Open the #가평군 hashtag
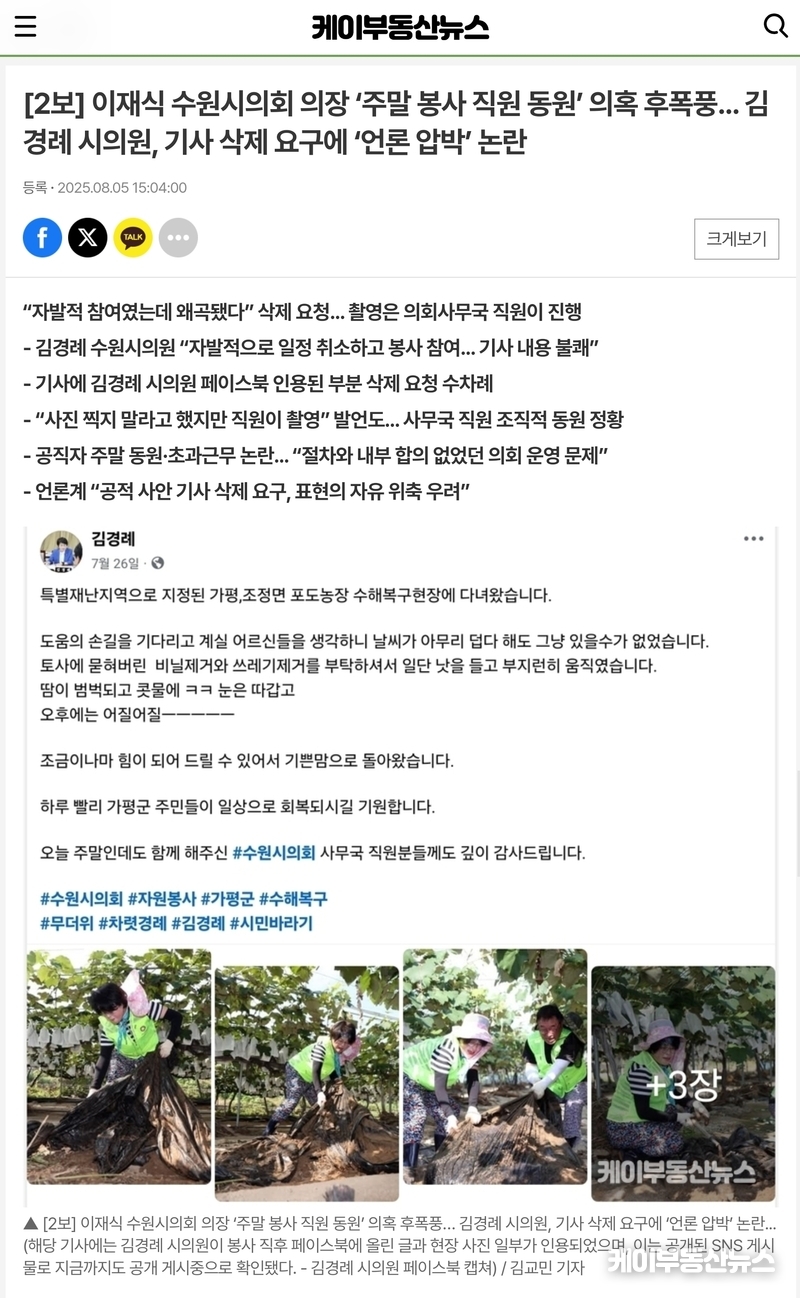 (227, 899)
